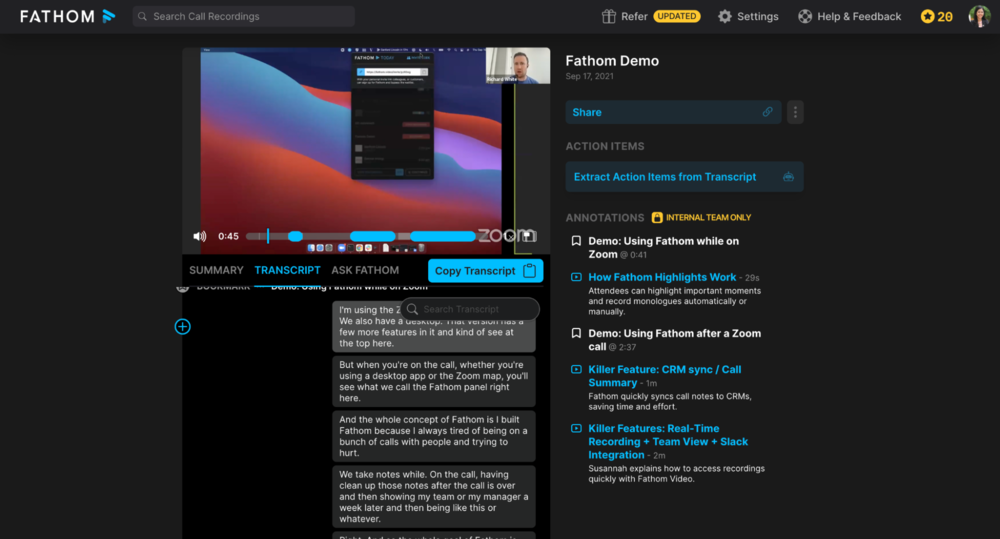The height and width of the screenshot is (539, 1000).
Task: Switch to the SUMMARY tab
Action: point(216,270)
